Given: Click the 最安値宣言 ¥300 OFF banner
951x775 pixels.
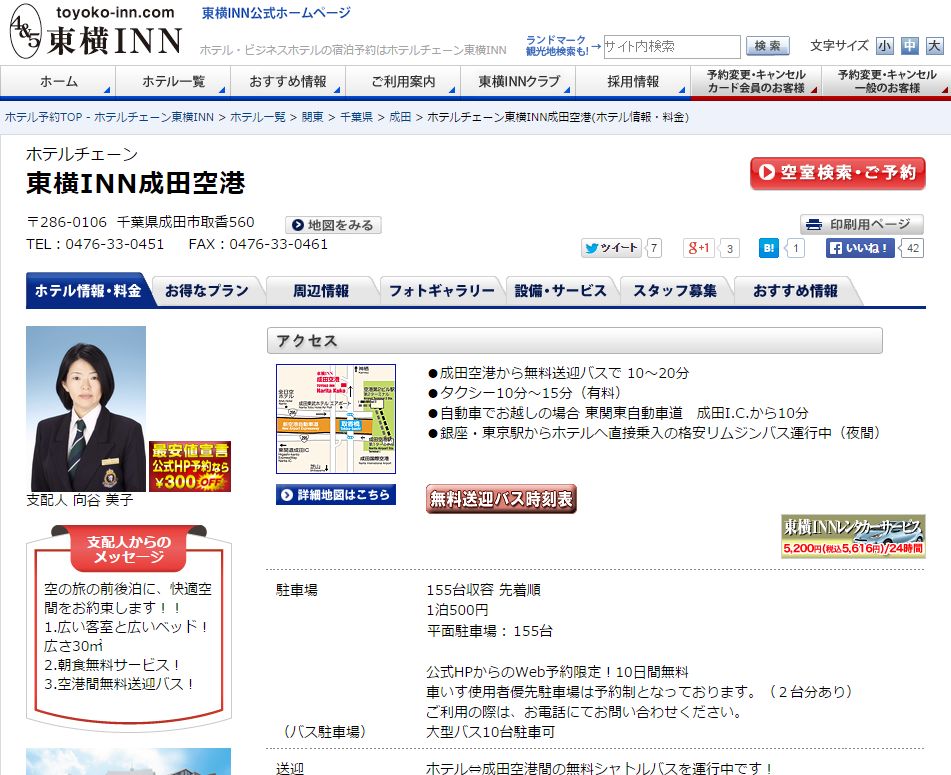Looking at the screenshot, I should click(190, 466).
